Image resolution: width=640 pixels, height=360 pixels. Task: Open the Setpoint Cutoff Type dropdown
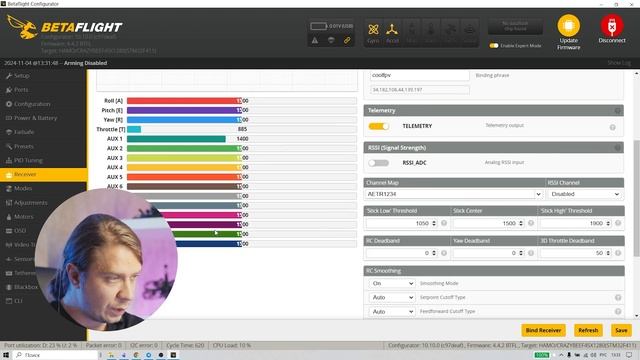(391, 298)
